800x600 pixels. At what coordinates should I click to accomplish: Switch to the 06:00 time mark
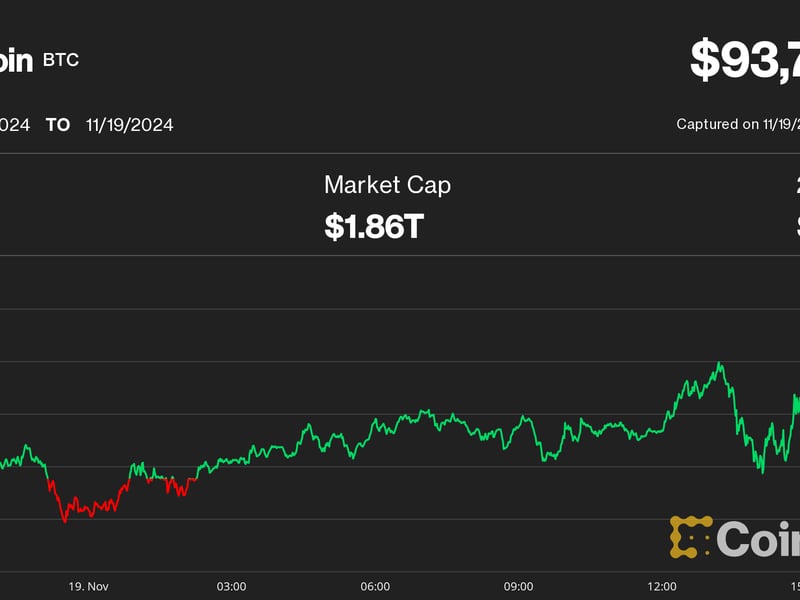pyautogui.click(x=375, y=587)
